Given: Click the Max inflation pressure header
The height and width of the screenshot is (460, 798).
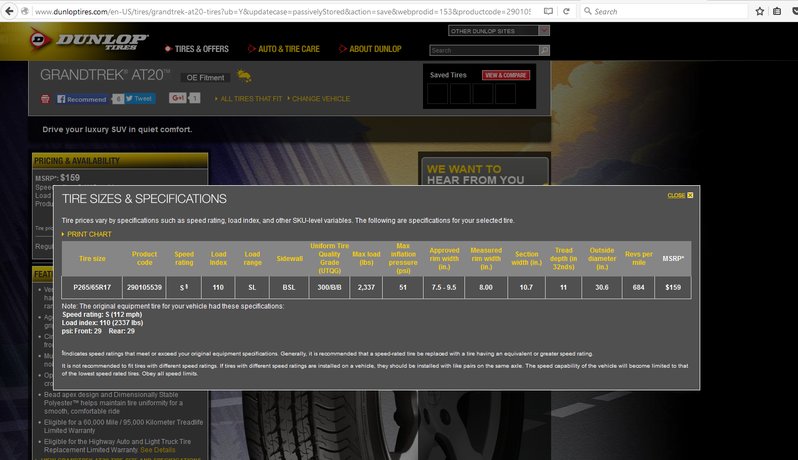Looking at the screenshot, I should click(403, 258).
